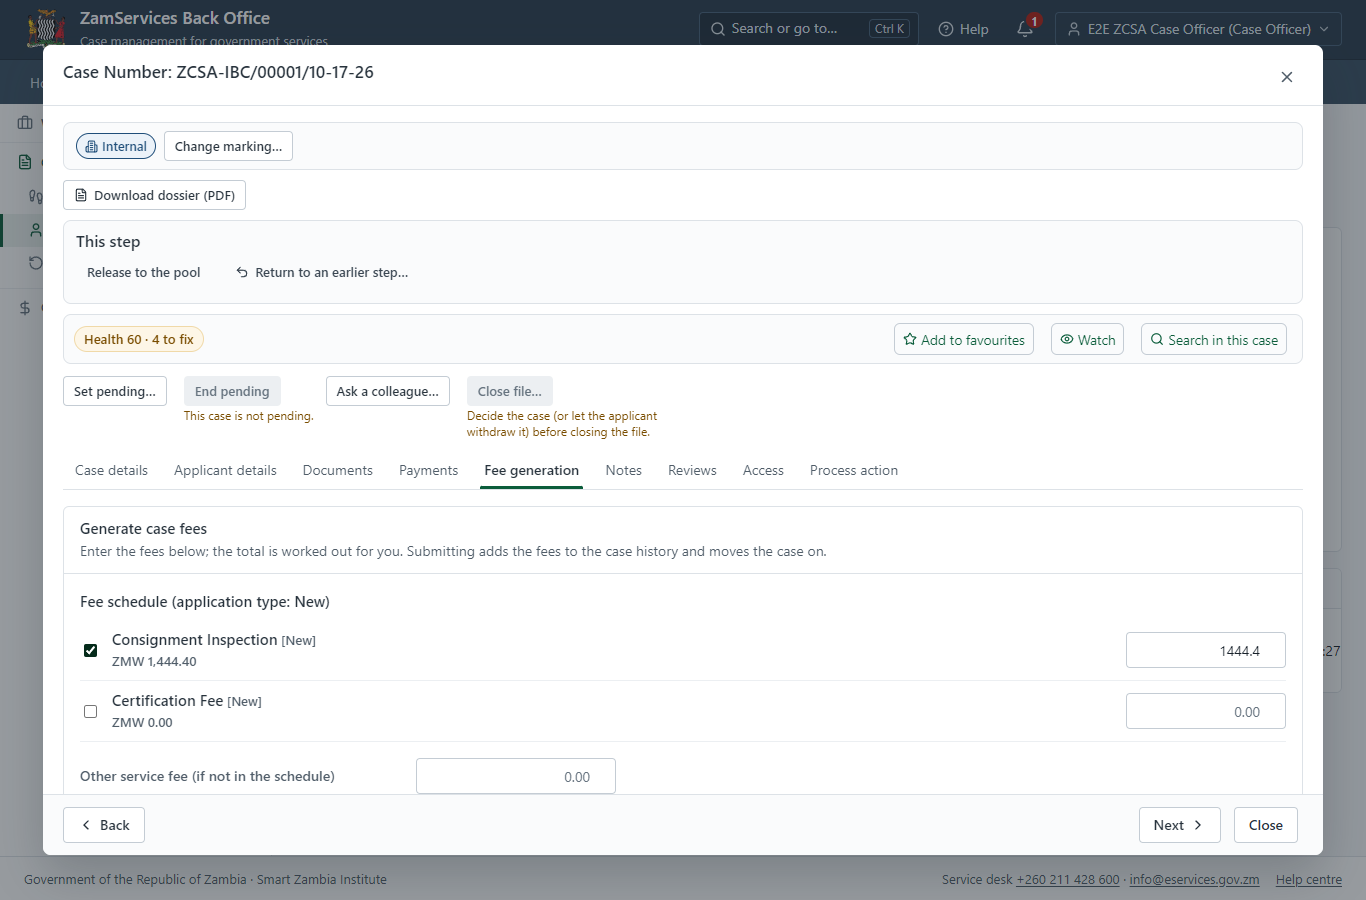Click the Download dossier (PDF) button
The height and width of the screenshot is (900, 1366).
155,195
